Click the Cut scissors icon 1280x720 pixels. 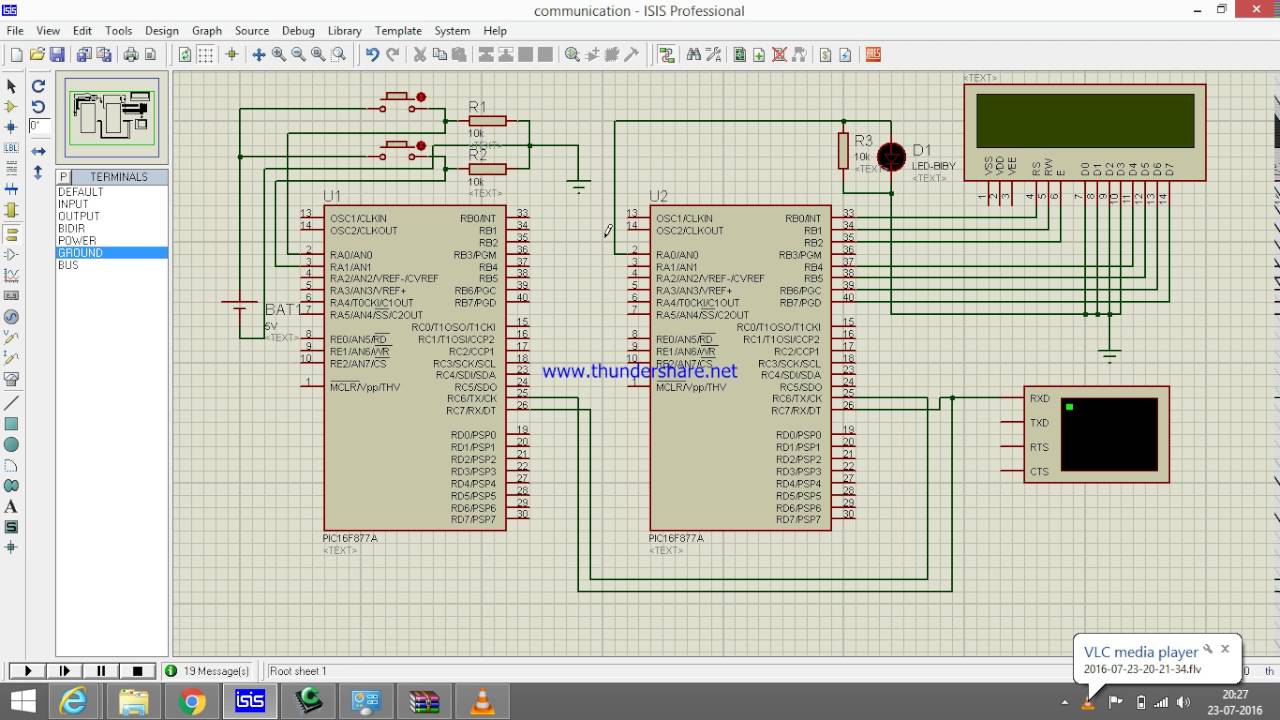pyautogui.click(x=420, y=55)
